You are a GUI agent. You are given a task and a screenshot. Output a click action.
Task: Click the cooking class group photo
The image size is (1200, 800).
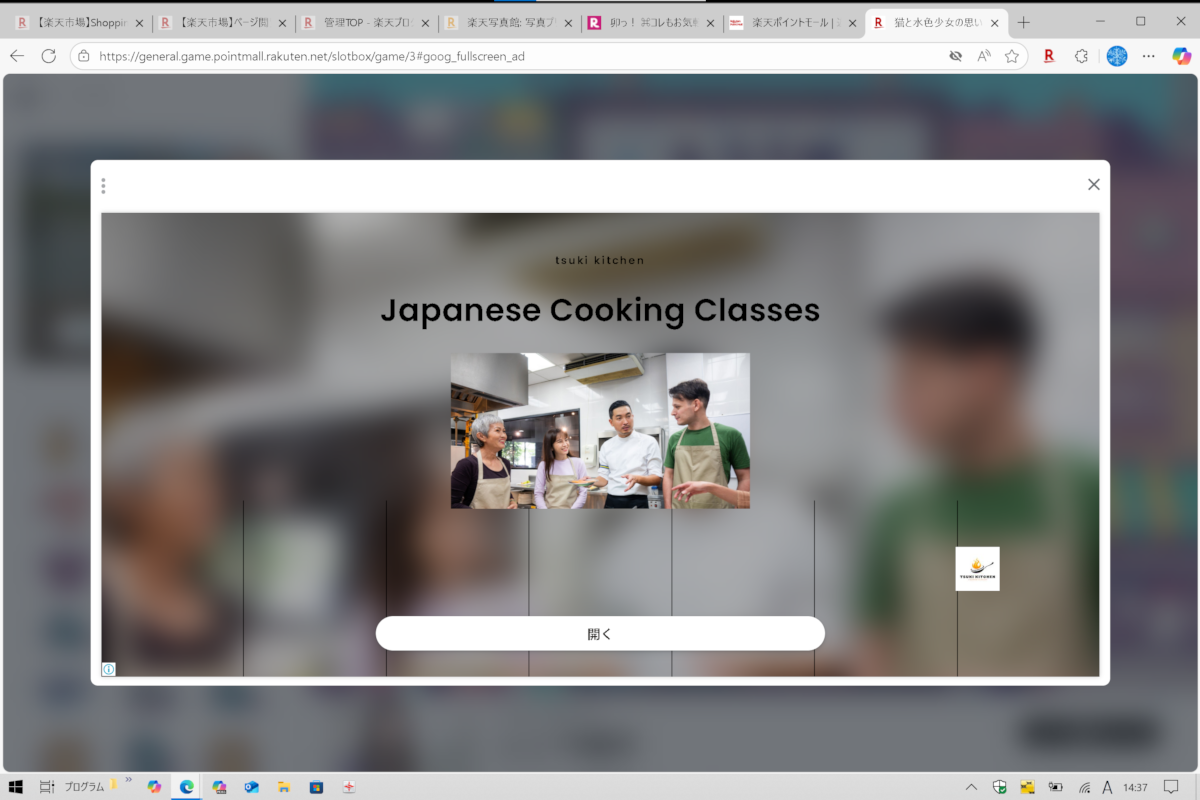[x=600, y=431]
